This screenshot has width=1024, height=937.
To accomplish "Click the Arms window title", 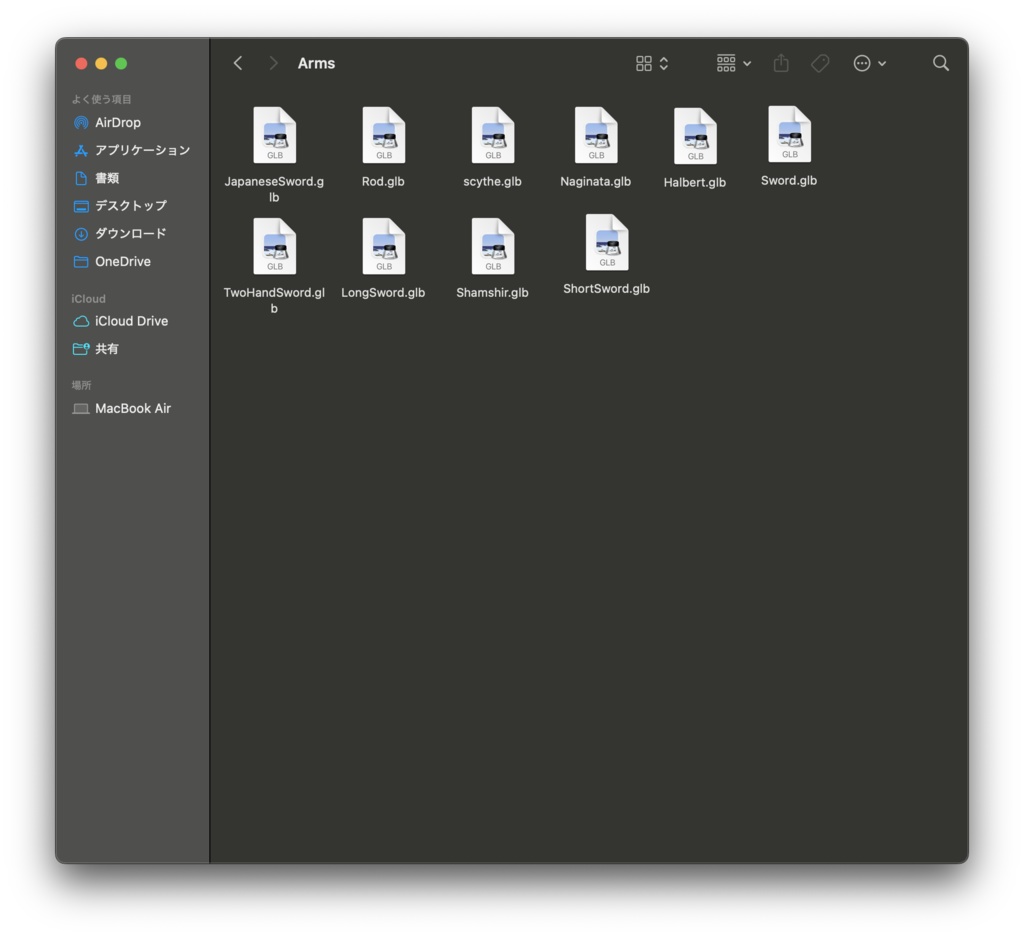I will coord(316,63).
